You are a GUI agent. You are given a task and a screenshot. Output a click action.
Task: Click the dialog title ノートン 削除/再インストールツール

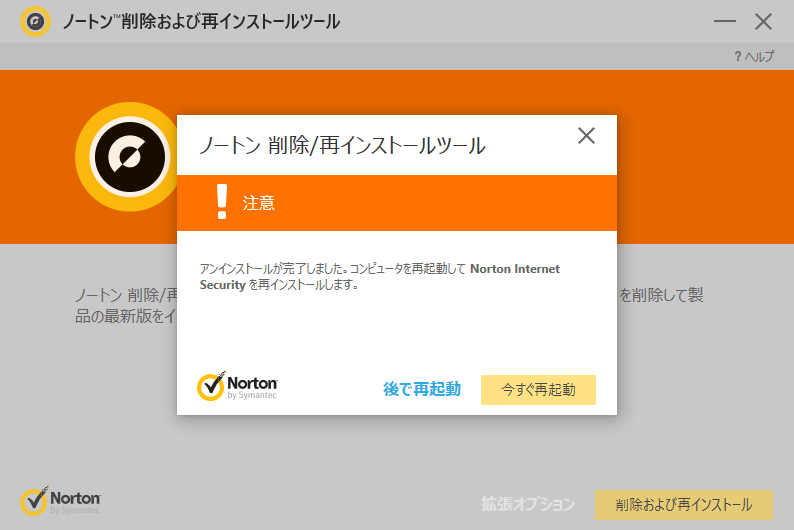coord(342,146)
